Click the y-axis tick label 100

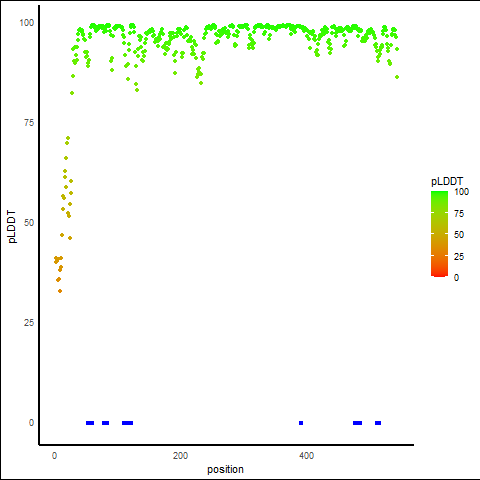(x=26, y=23)
